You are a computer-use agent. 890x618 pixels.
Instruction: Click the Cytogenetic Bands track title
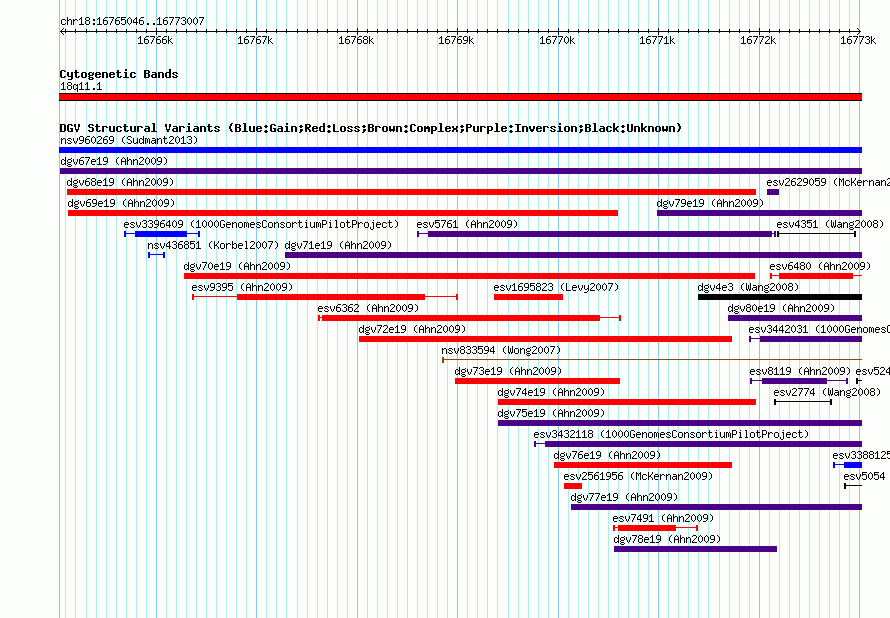pos(119,74)
